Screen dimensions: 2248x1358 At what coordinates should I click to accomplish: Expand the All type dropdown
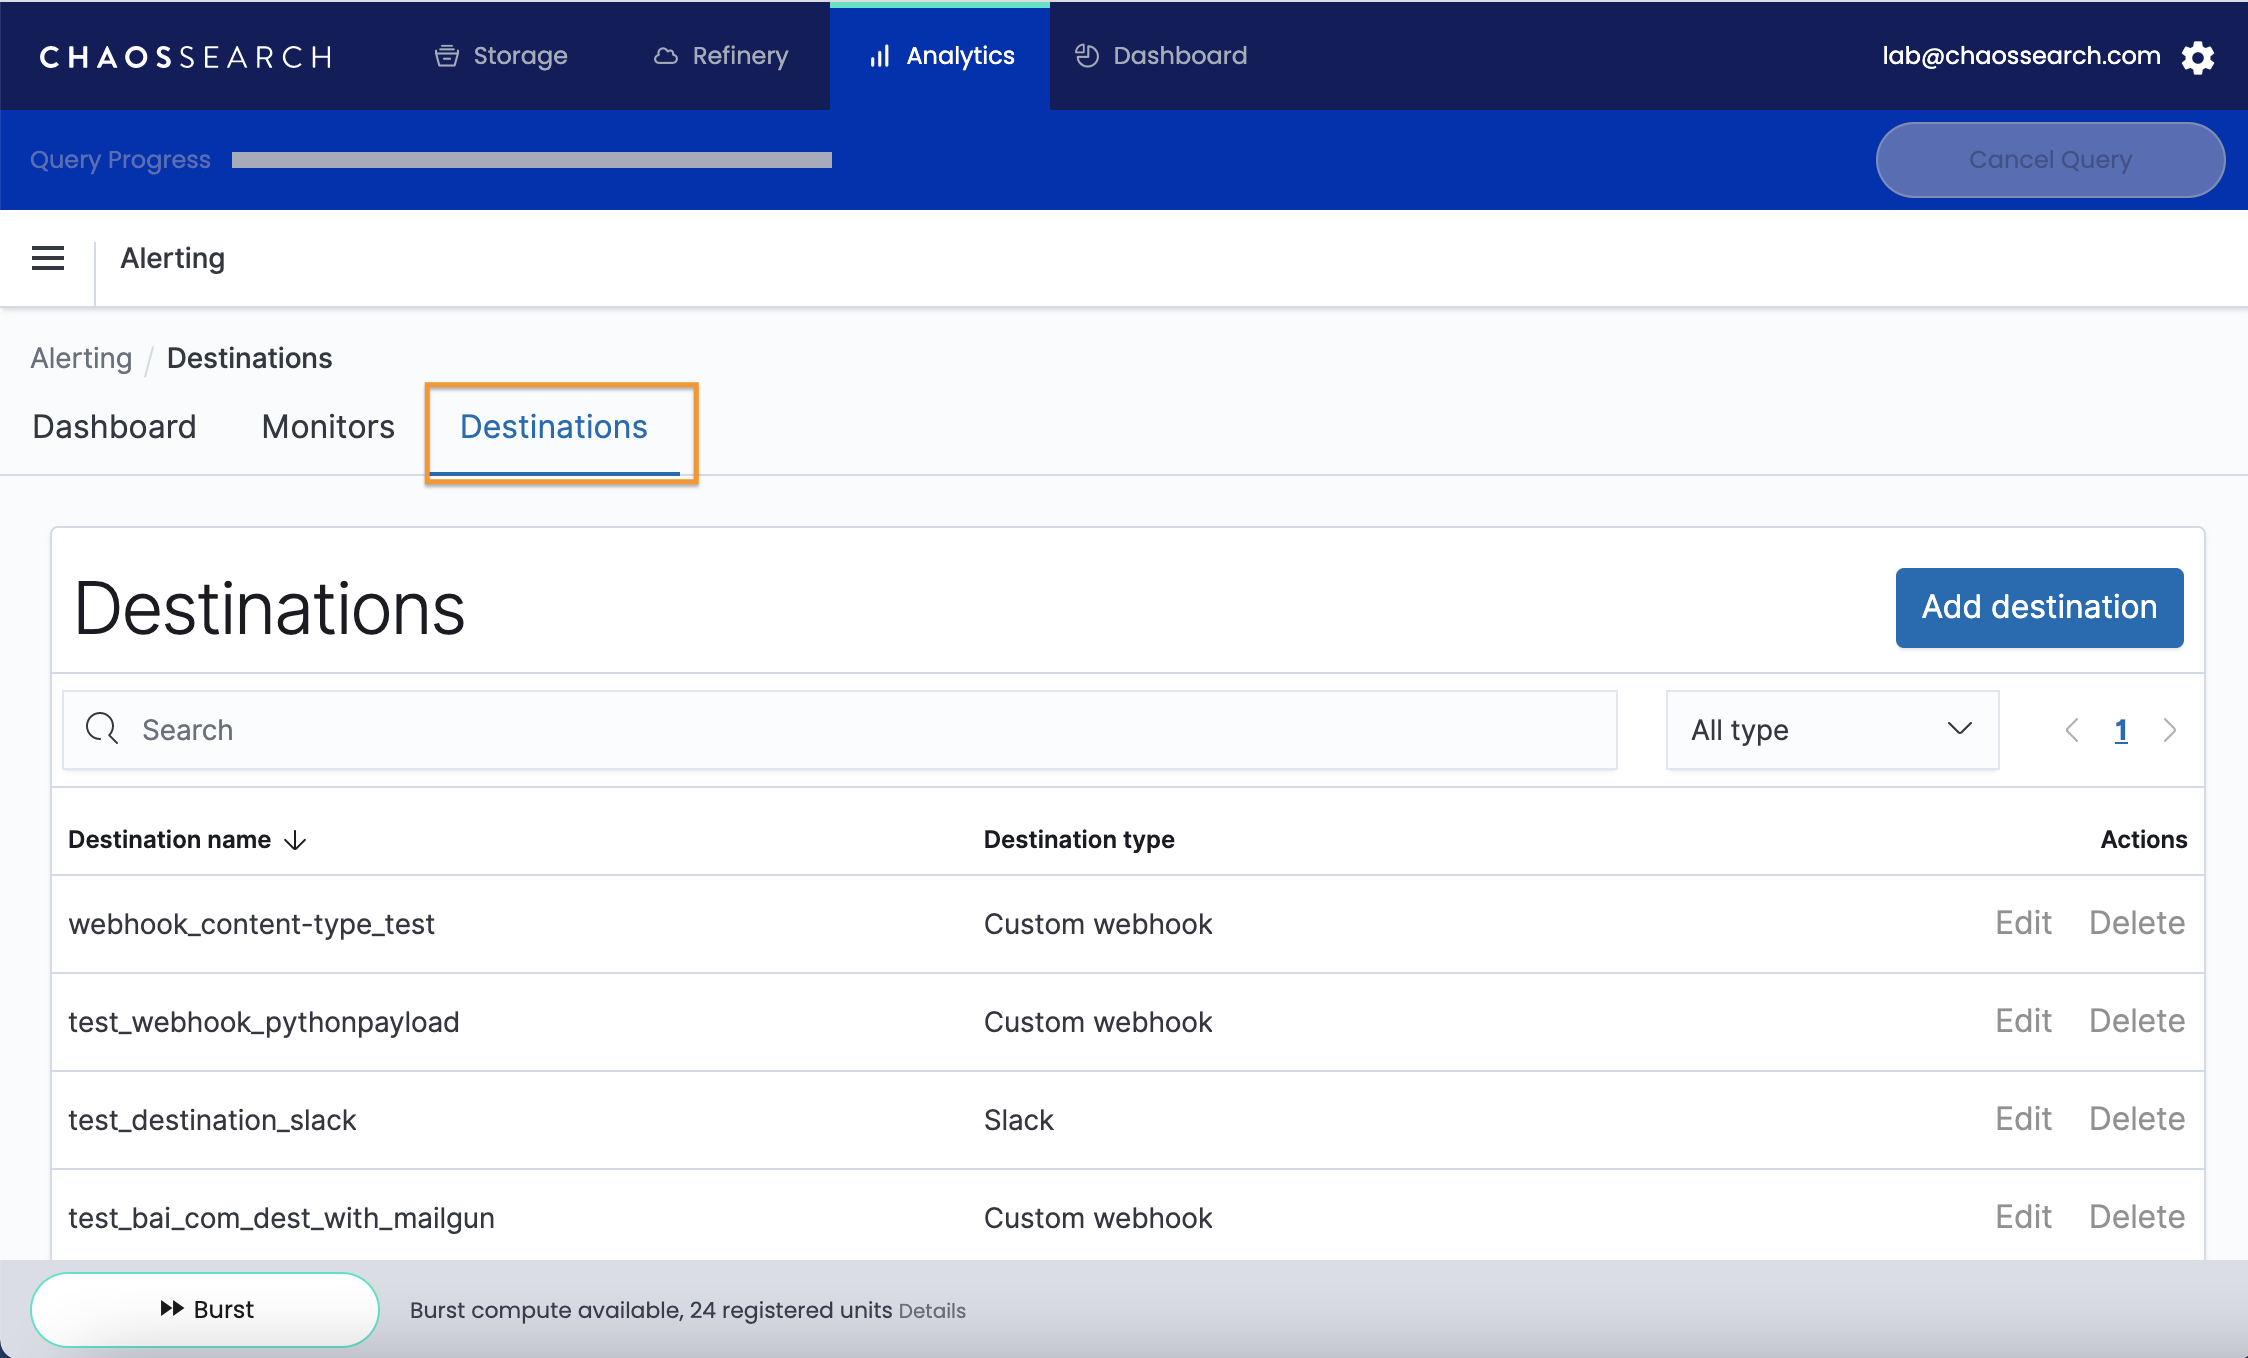1831,730
